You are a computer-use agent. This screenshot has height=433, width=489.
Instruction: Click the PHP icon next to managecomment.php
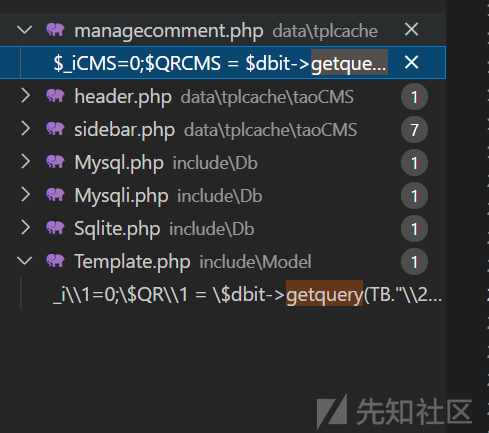click(x=55, y=30)
